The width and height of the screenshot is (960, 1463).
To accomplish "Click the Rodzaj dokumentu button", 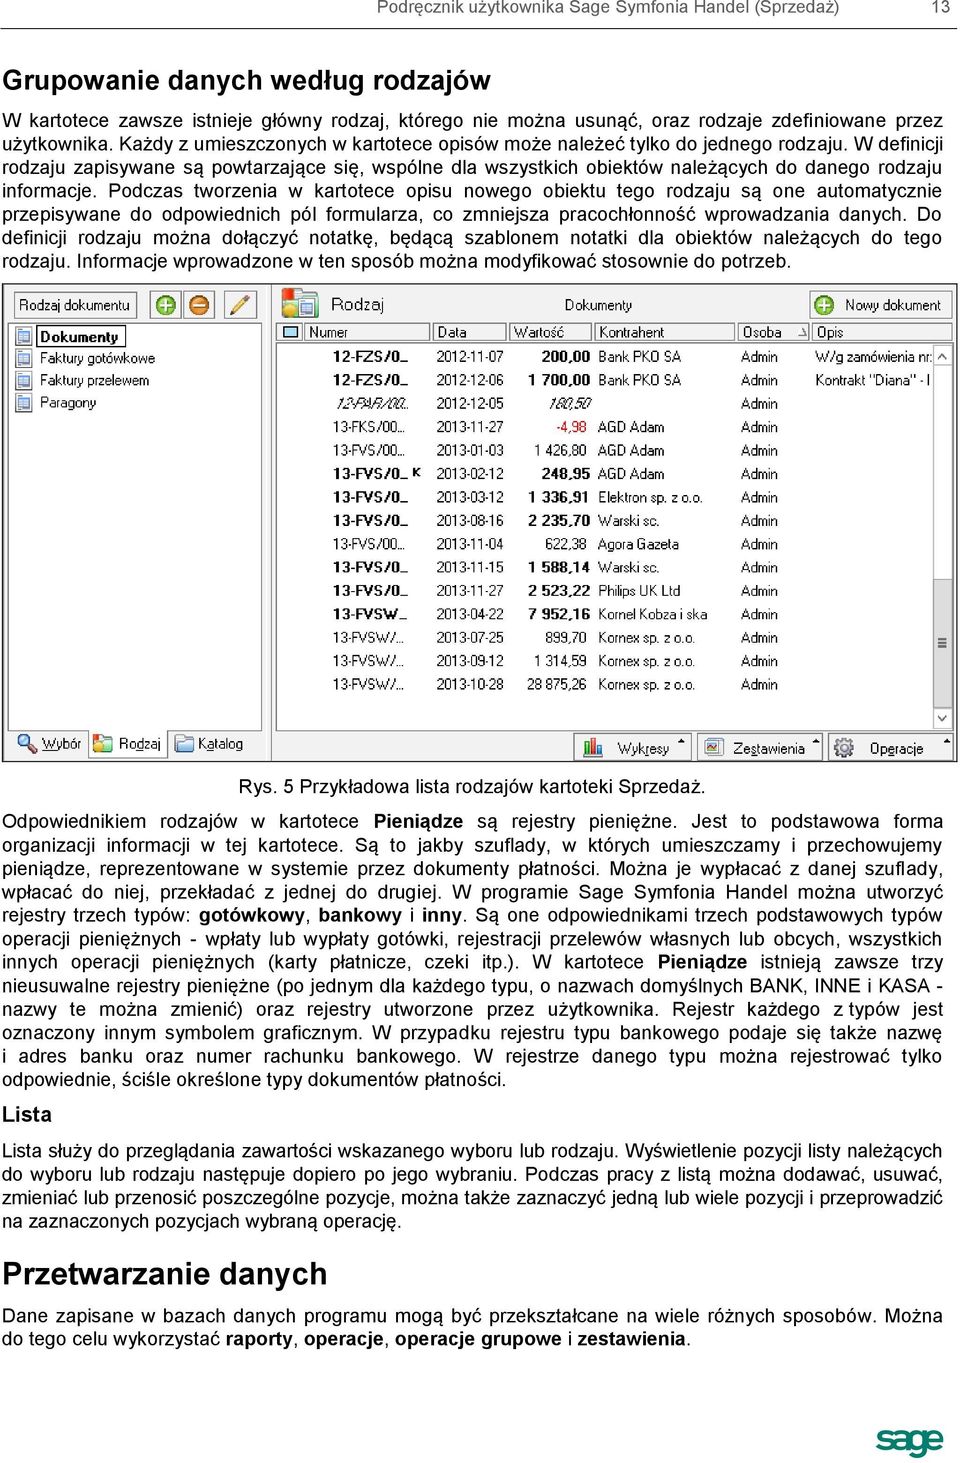I will coord(75,305).
